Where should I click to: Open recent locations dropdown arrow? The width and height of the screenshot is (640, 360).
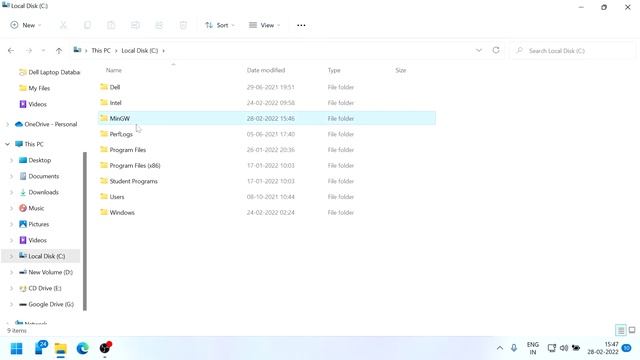tap(43, 51)
